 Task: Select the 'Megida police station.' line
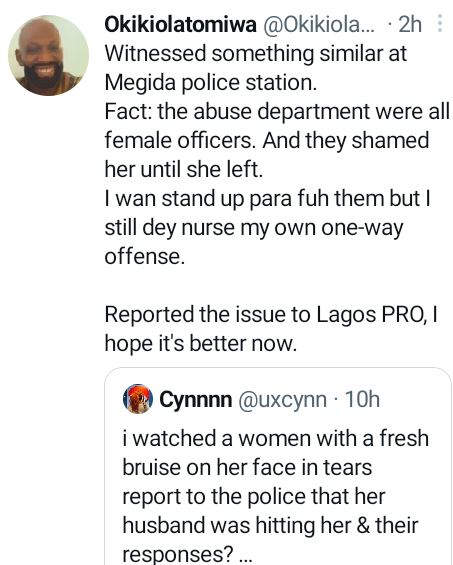tap(211, 83)
